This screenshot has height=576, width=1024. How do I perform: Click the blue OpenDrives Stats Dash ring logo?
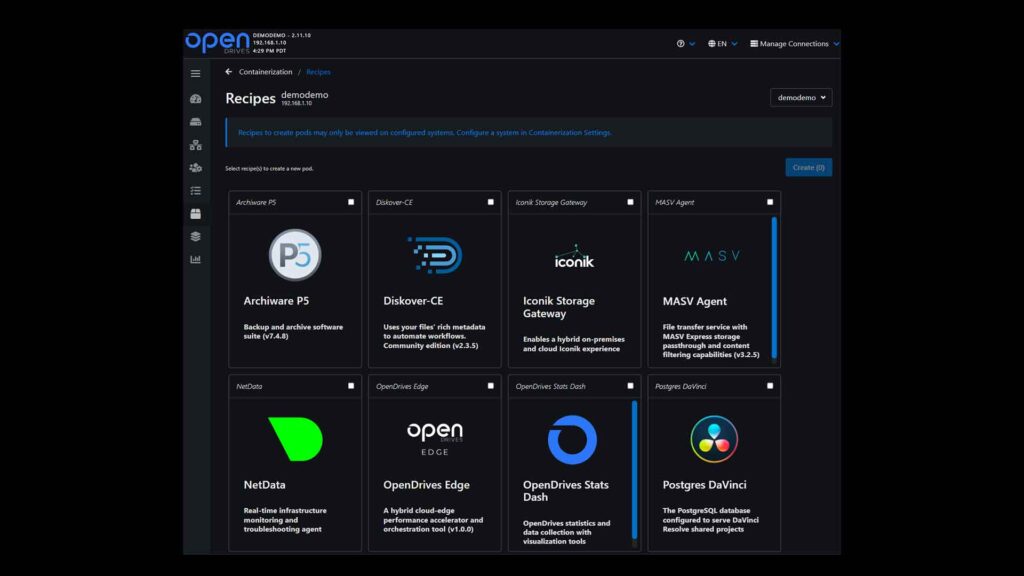pos(572,440)
